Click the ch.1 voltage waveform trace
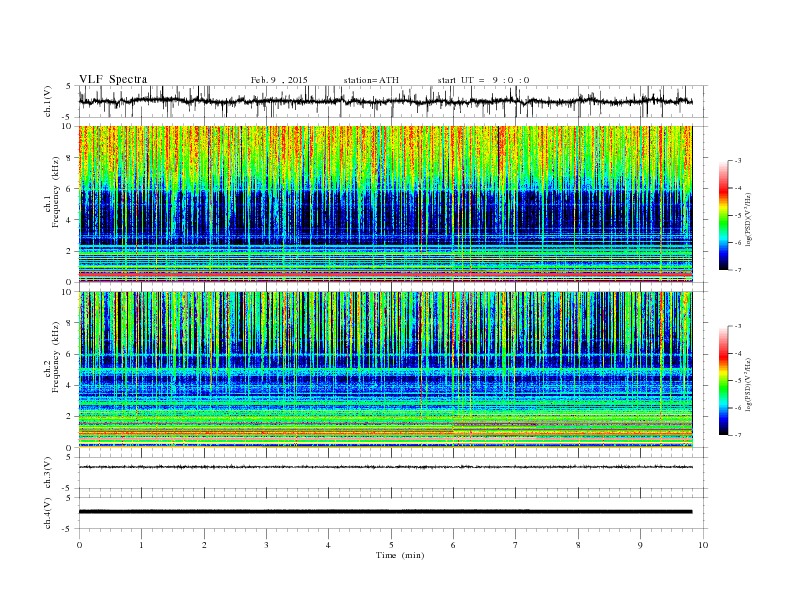This screenshot has width=792, height=612. pyautogui.click(x=385, y=101)
